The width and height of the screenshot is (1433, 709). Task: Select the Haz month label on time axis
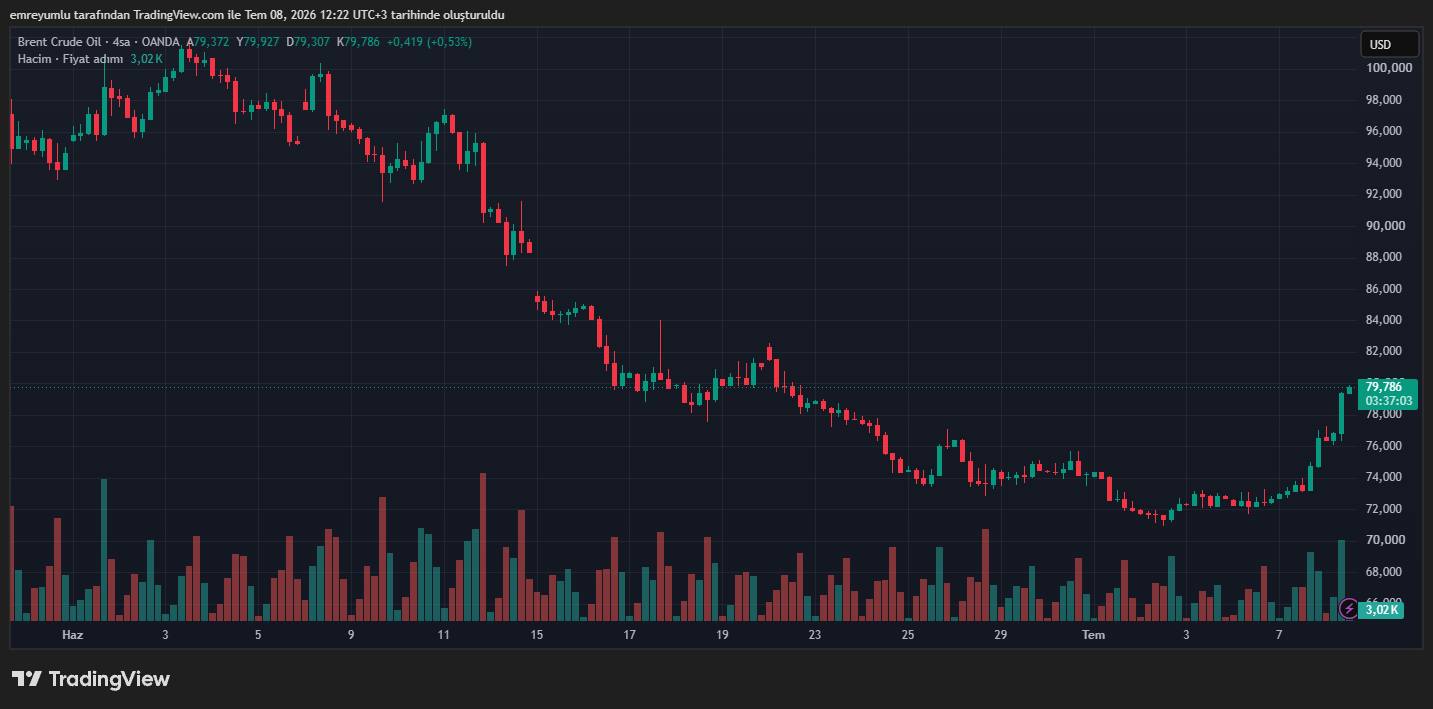point(72,635)
